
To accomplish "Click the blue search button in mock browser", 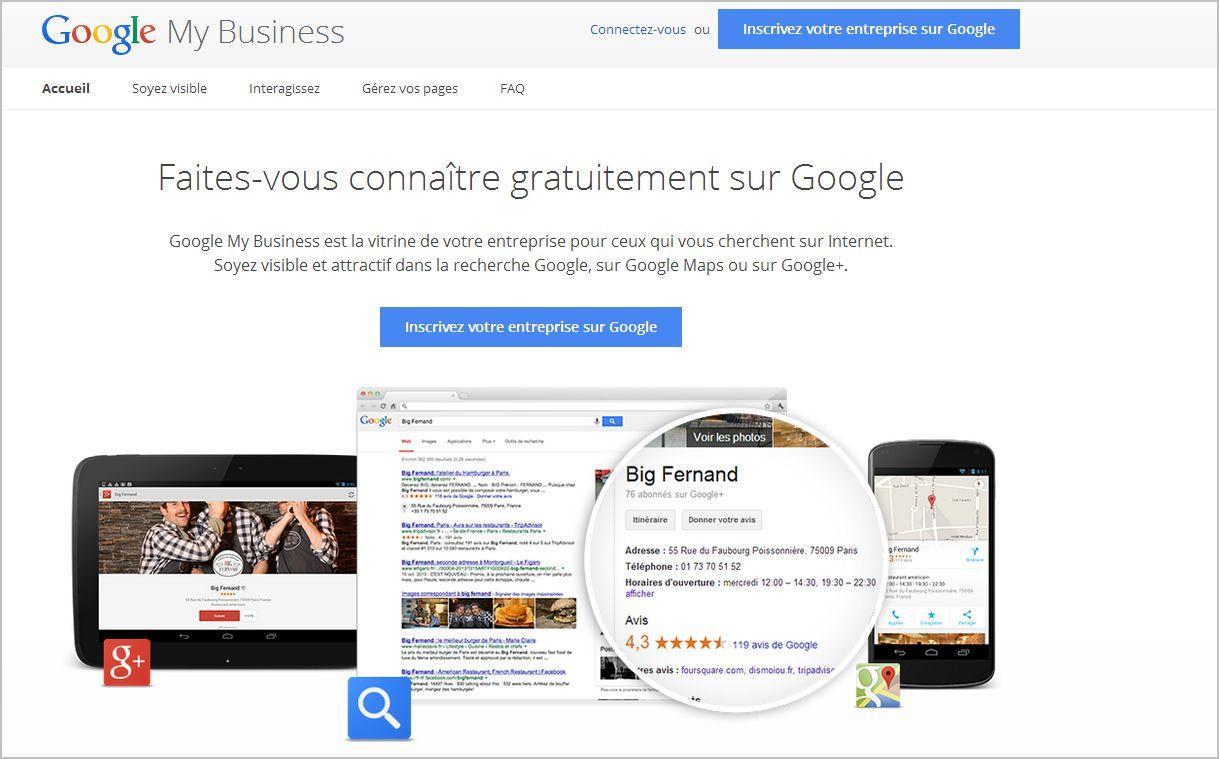I will (x=612, y=421).
